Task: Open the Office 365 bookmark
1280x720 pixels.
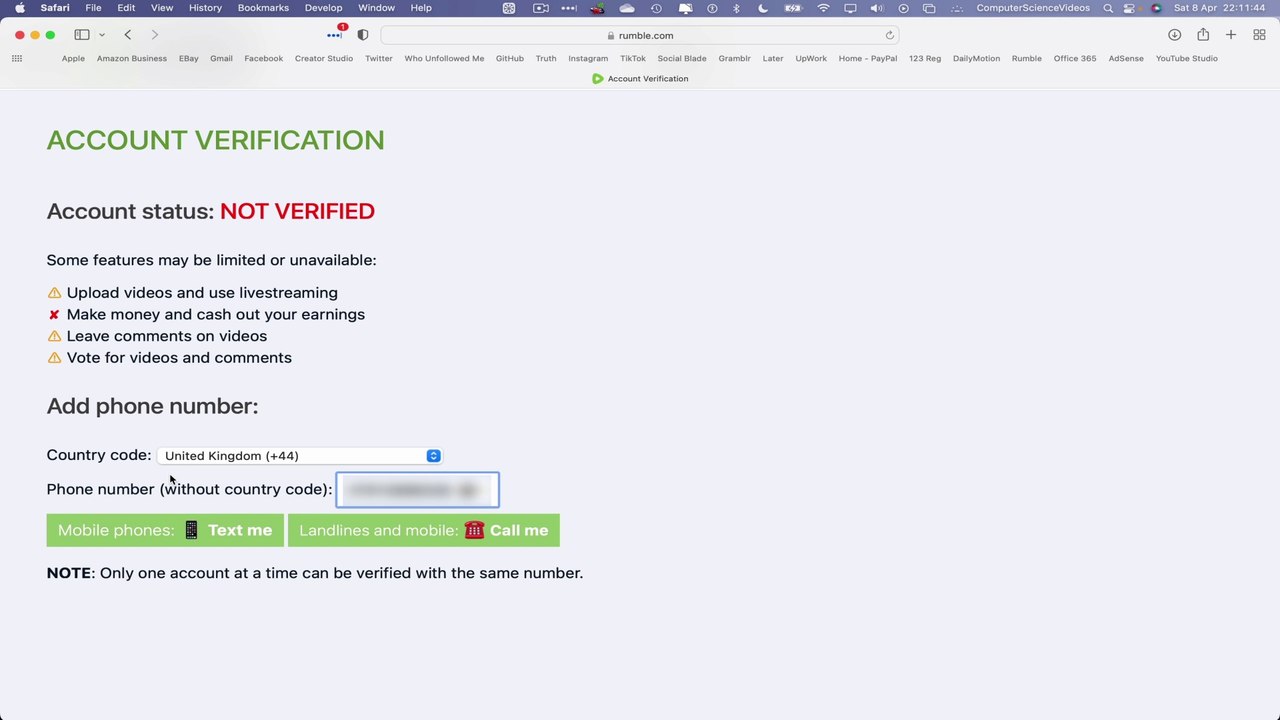Action: point(1075,58)
